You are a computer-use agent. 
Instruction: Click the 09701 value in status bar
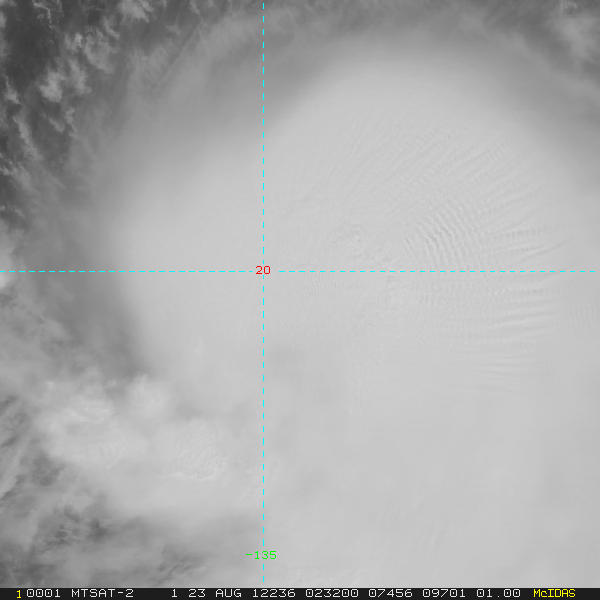click(x=444, y=593)
